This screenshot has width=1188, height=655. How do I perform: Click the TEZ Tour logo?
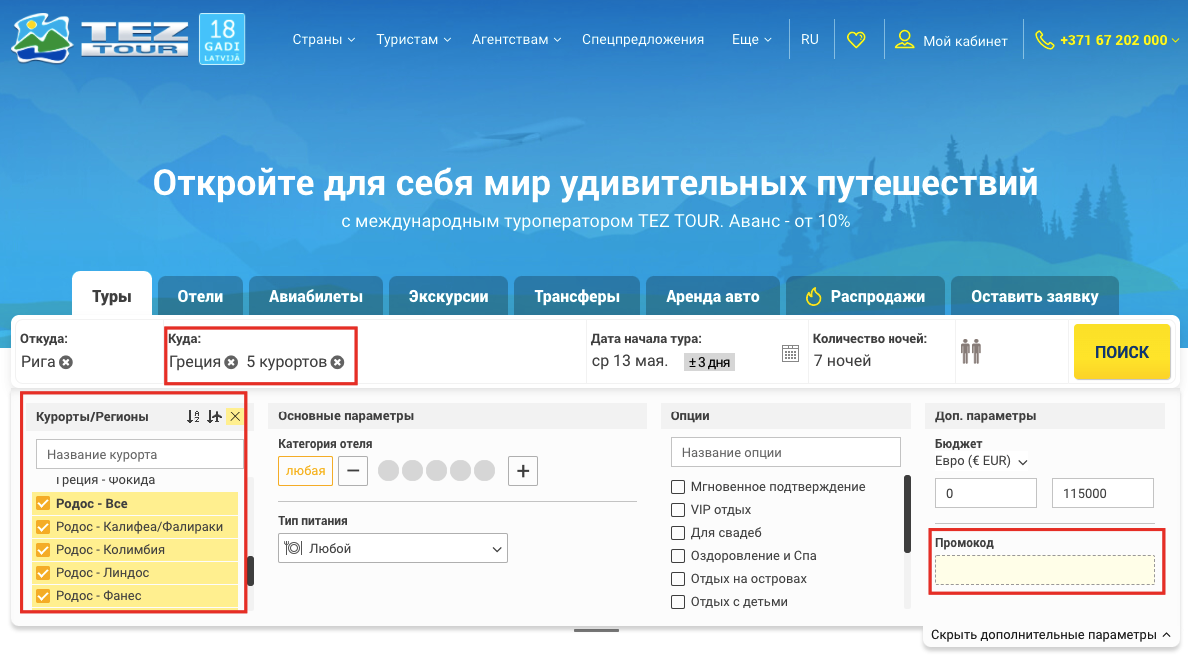[100, 39]
